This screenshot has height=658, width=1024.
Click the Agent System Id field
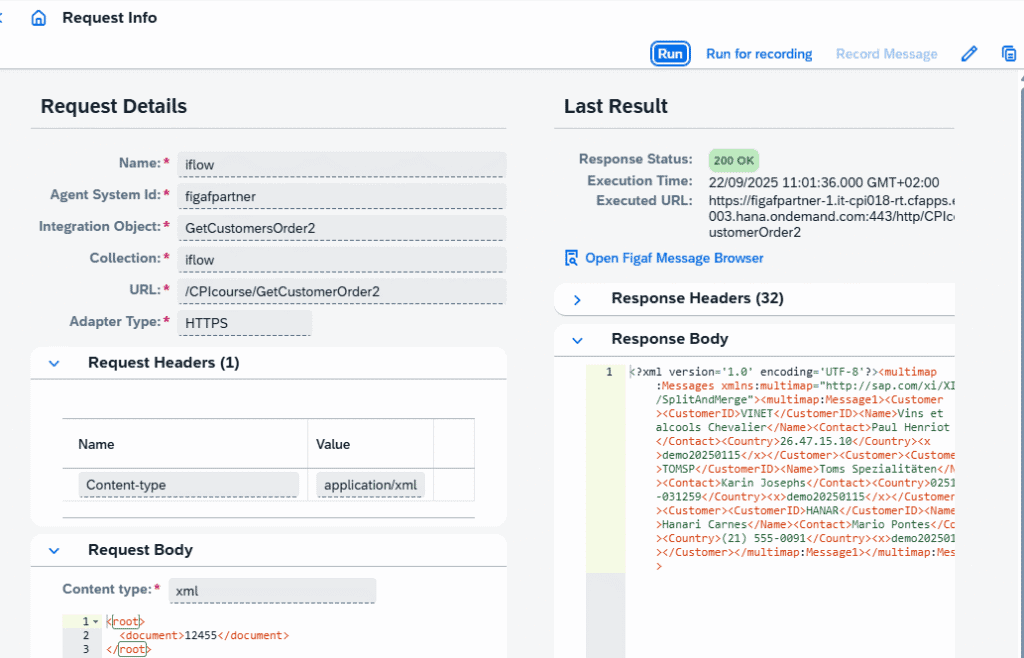tap(342, 196)
